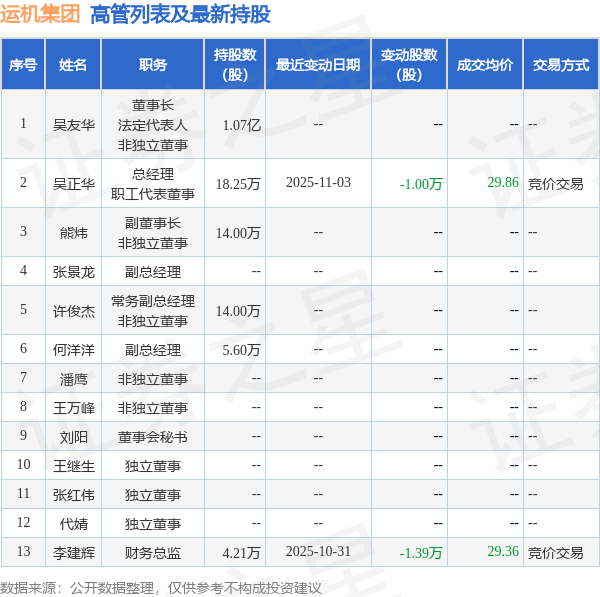Click 吴正华's position 职工代表董事
The height and width of the screenshot is (597, 600).
[x=153, y=194]
